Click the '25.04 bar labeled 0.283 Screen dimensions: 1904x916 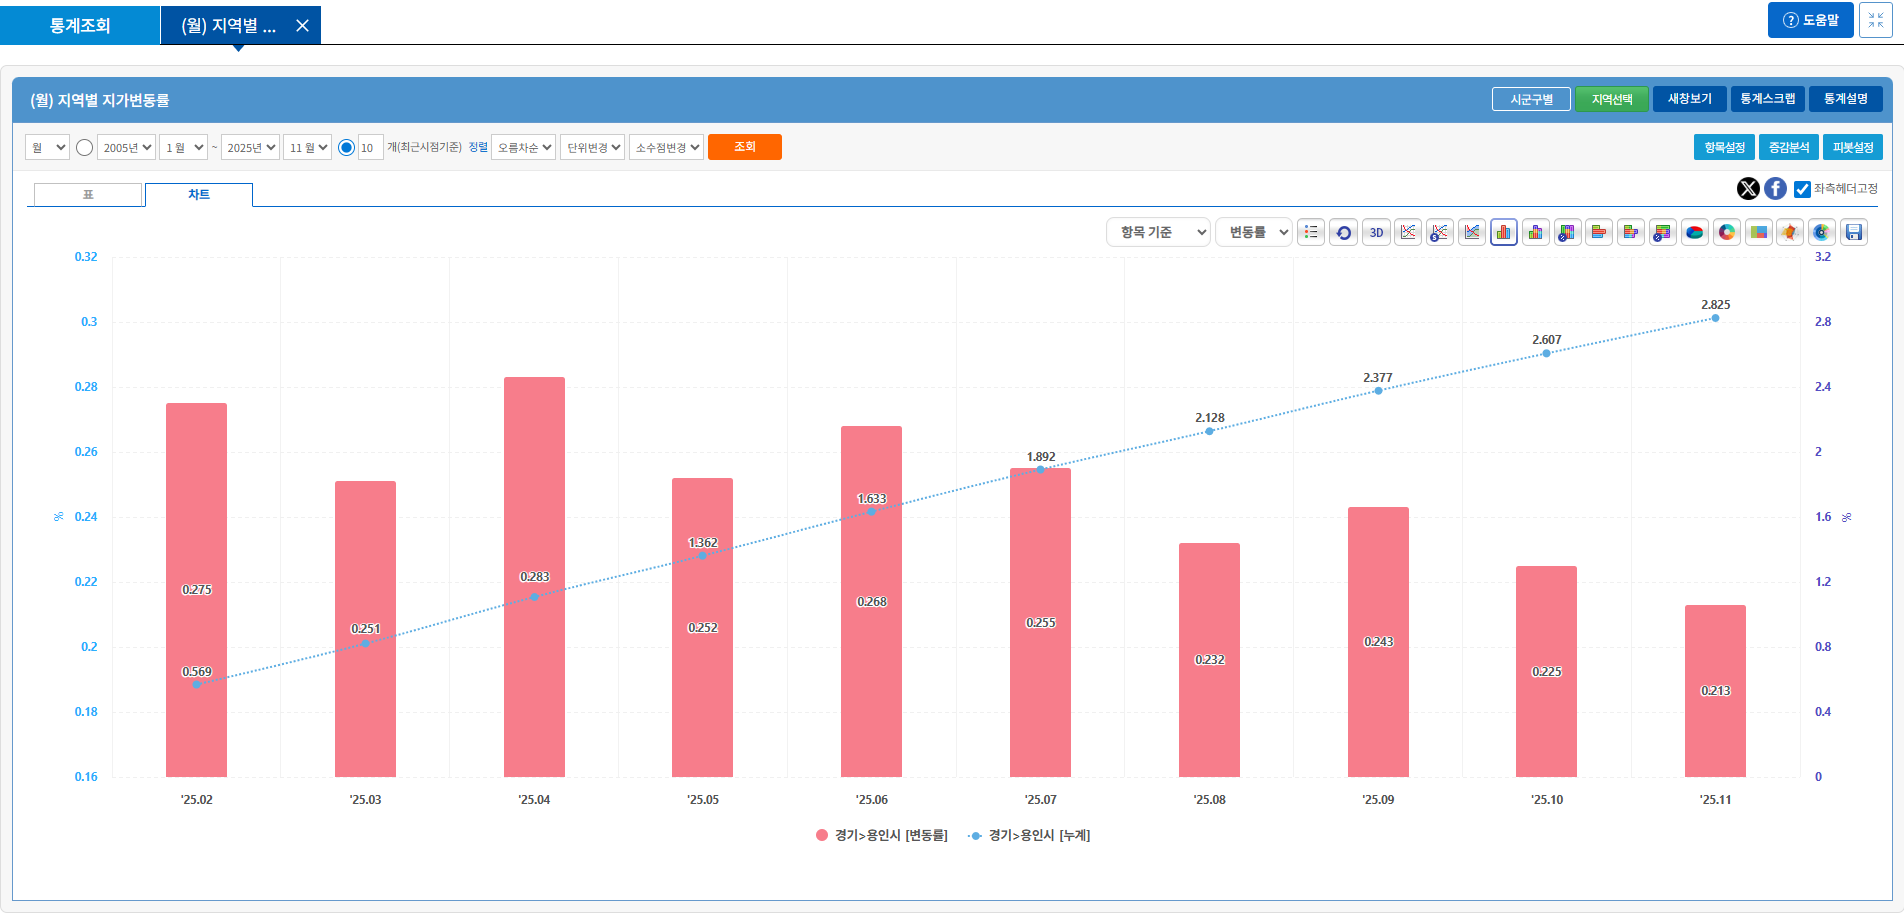534,577
